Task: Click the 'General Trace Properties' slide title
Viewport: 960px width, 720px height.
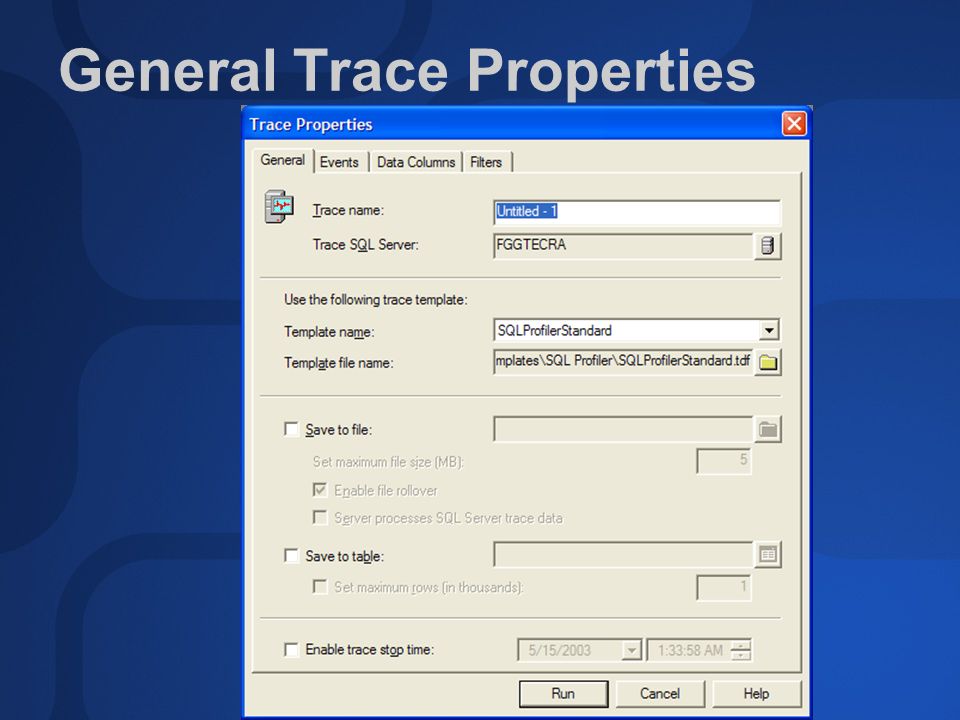Action: (x=408, y=71)
